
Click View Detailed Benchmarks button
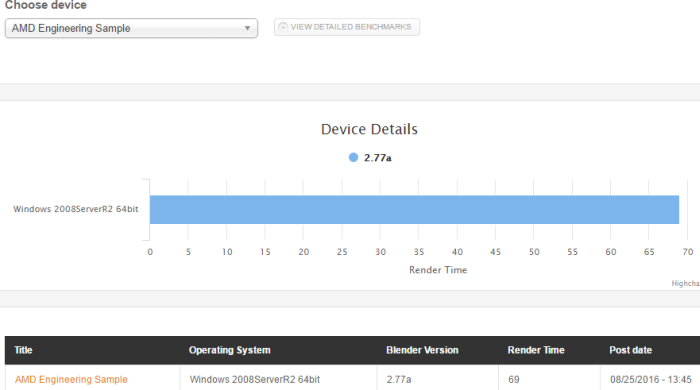pyautogui.click(x=347, y=27)
